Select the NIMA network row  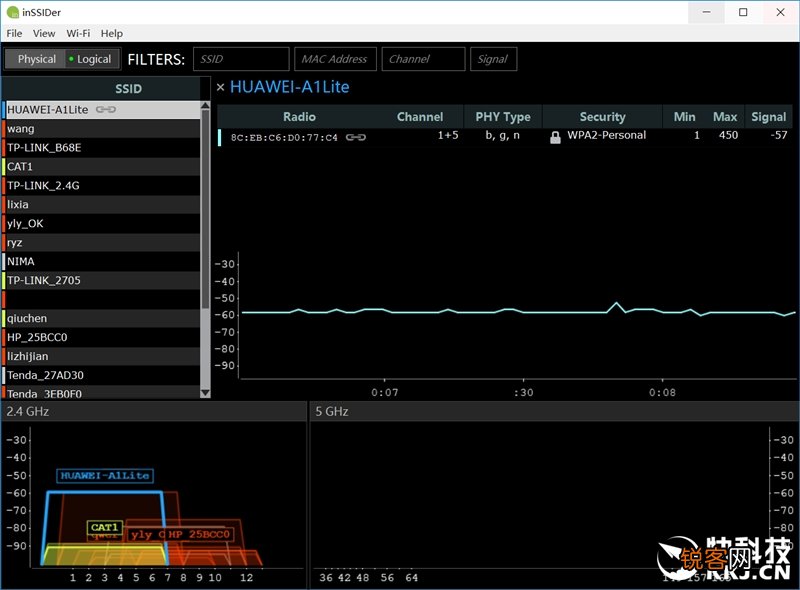(102, 261)
